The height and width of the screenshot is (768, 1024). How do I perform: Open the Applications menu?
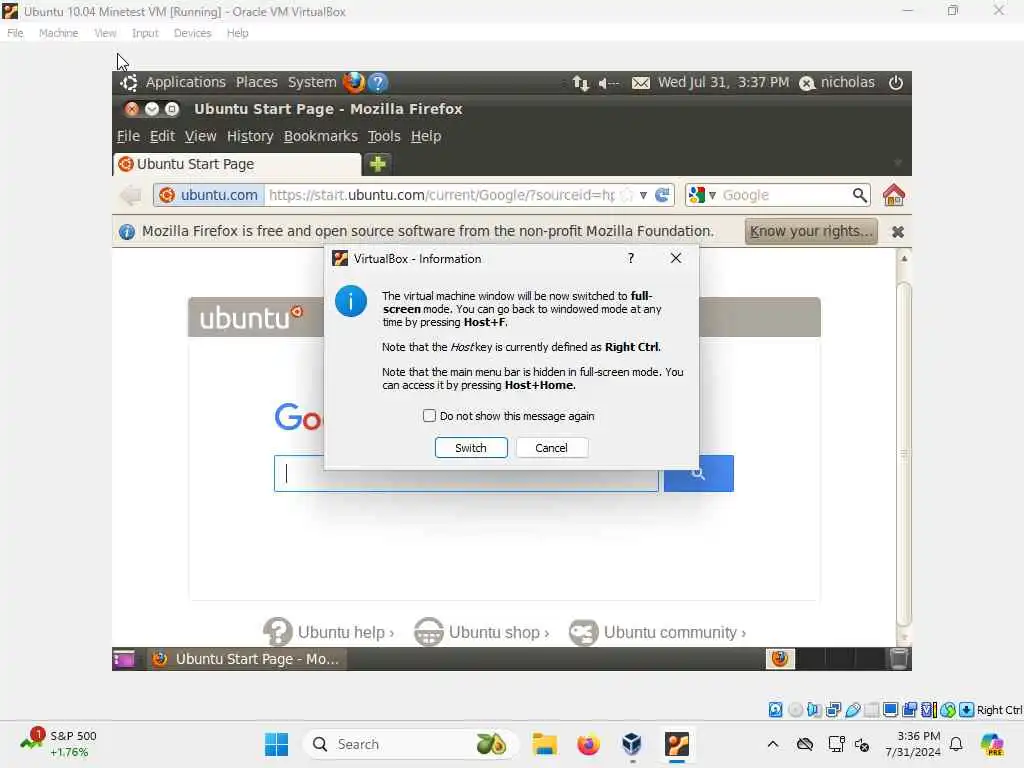pos(185,82)
